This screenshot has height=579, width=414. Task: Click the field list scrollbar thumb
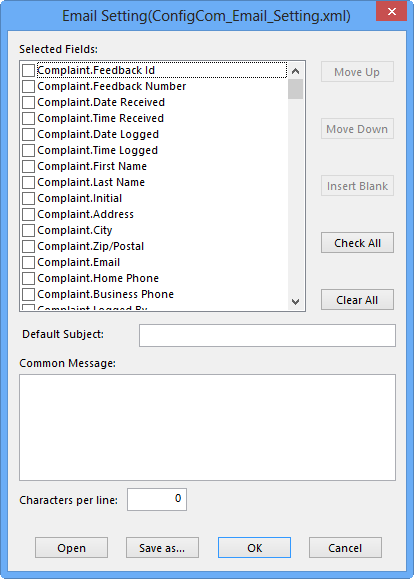pyautogui.click(x=295, y=89)
